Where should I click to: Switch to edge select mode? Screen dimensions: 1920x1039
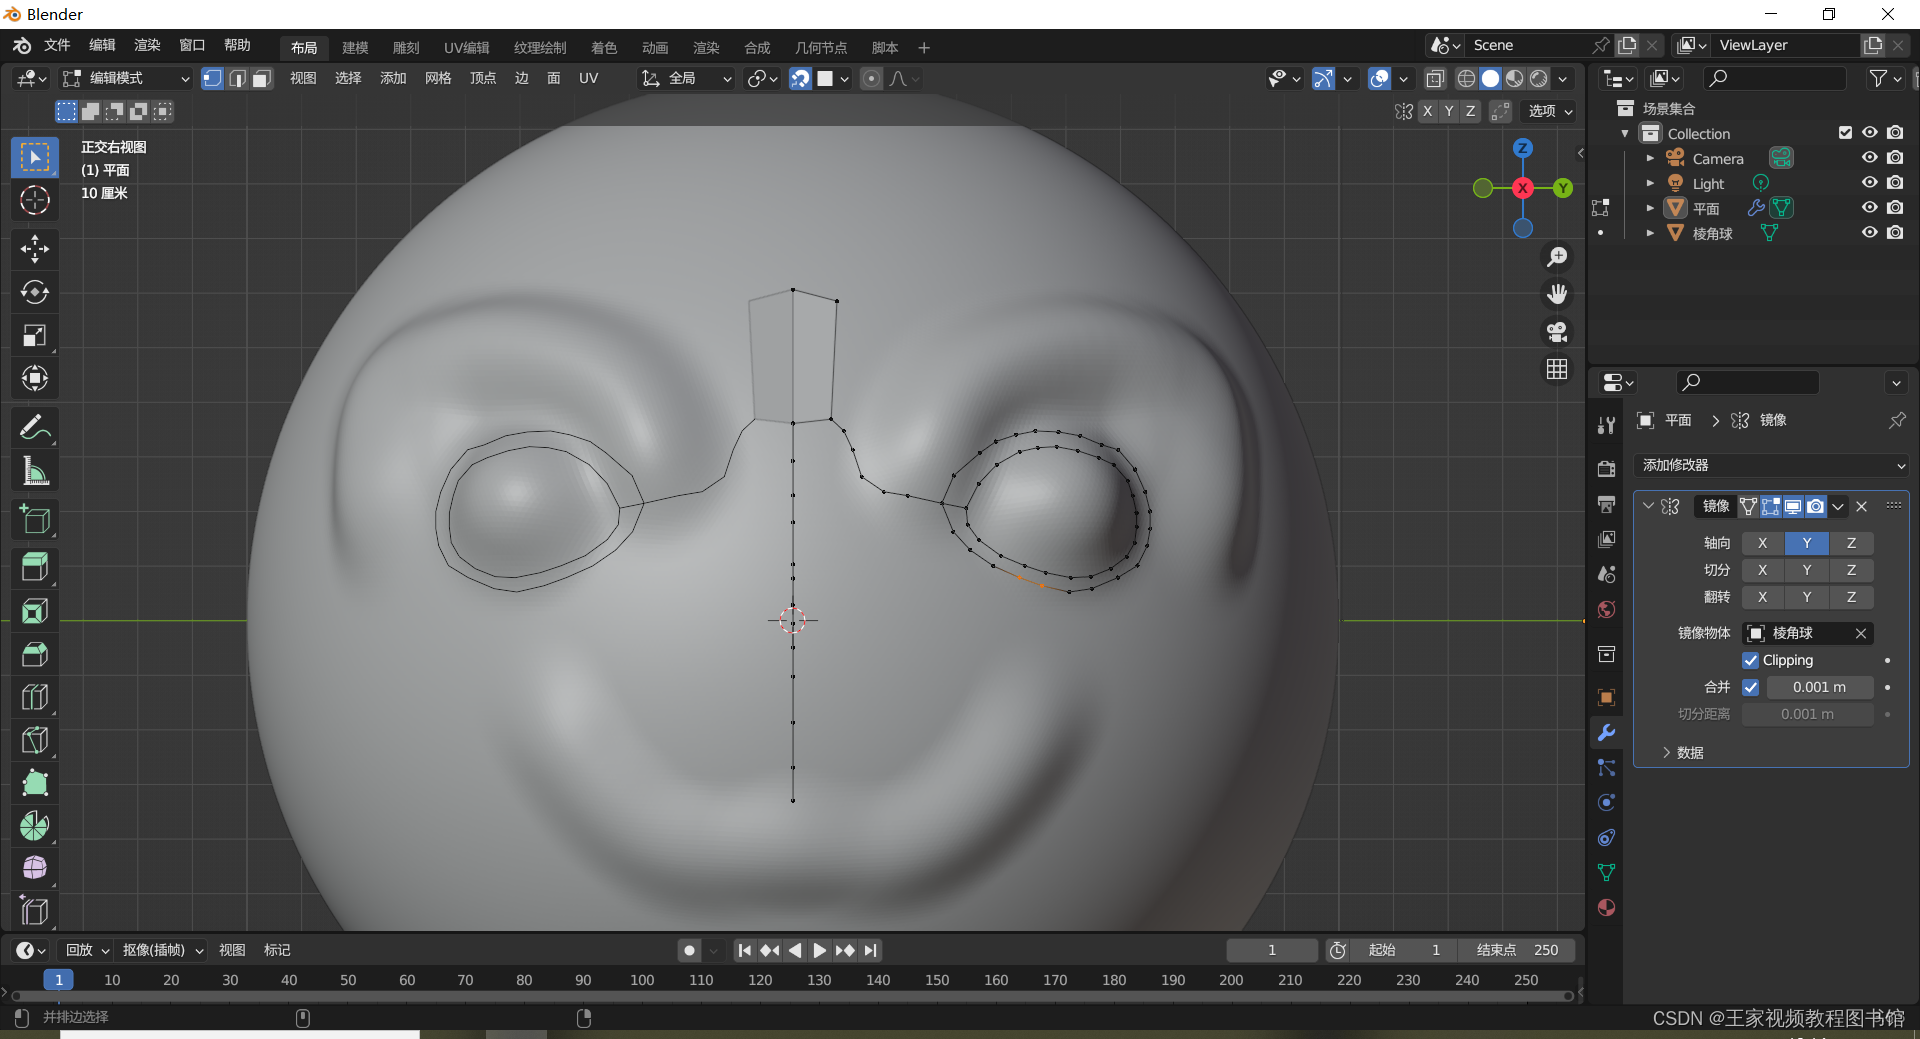tap(237, 78)
